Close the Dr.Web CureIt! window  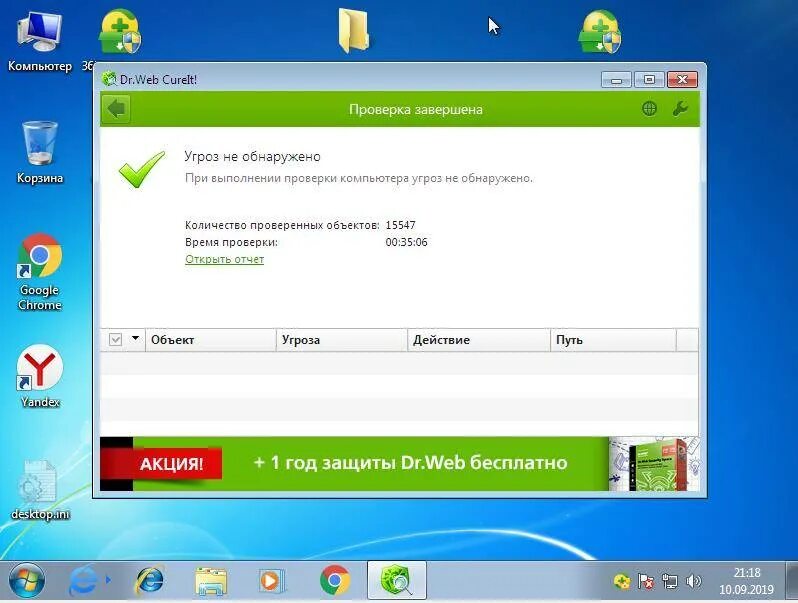tap(682, 79)
